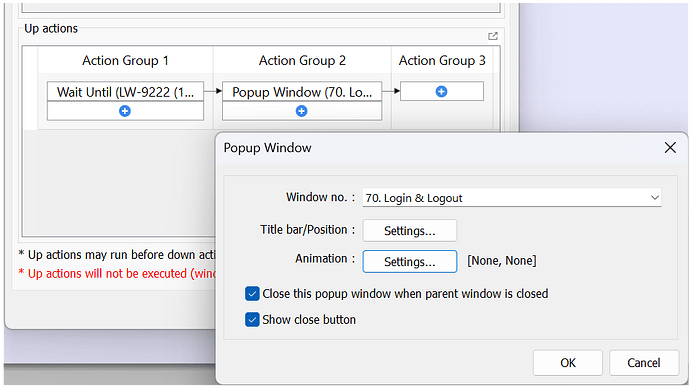Add action under Wait Until in Group 1

(125, 111)
